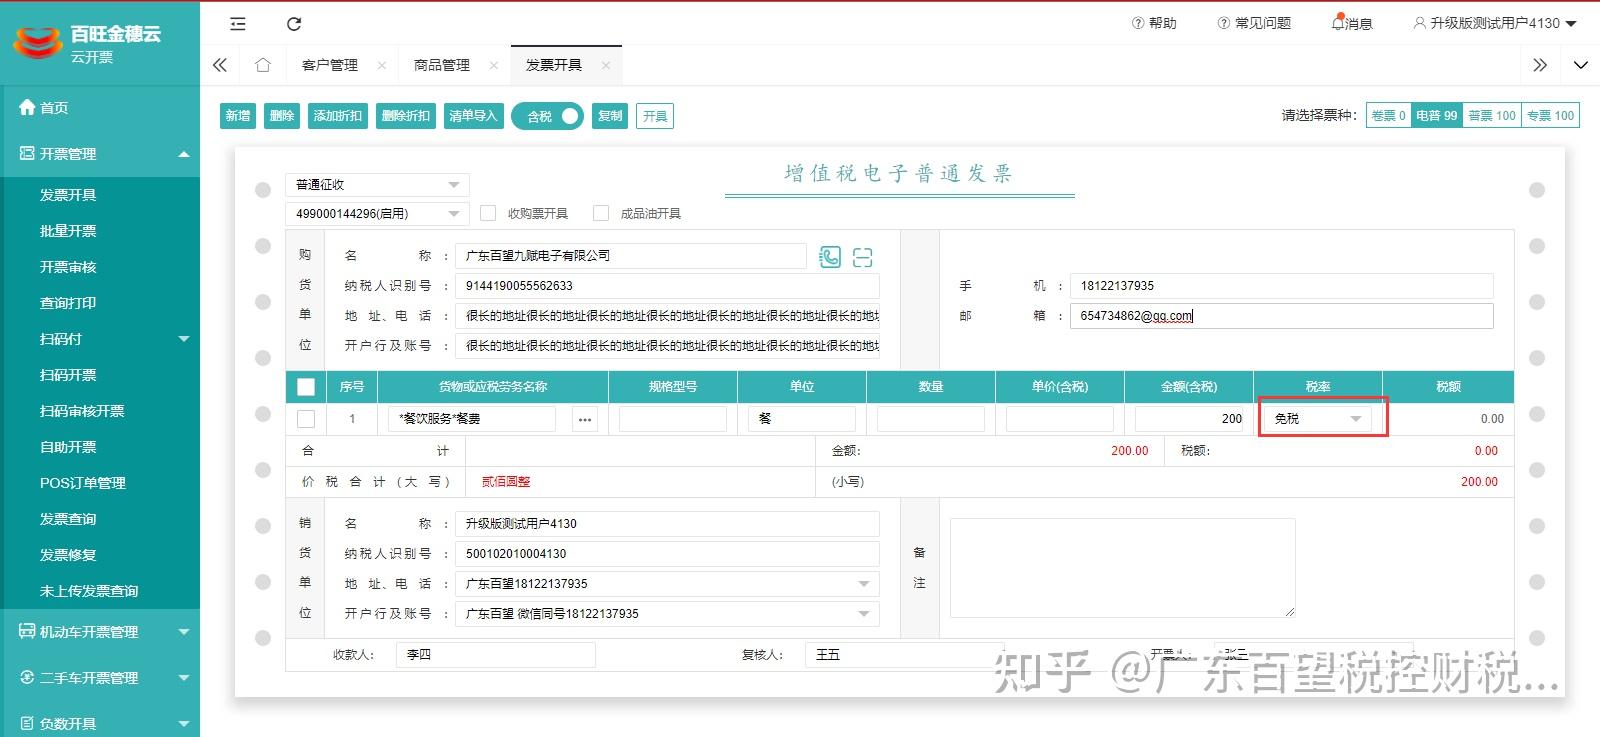Open the 499000144296(启用) dropdown
Image resolution: width=1600 pixels, height=737 pixels.
click(377, 213)
